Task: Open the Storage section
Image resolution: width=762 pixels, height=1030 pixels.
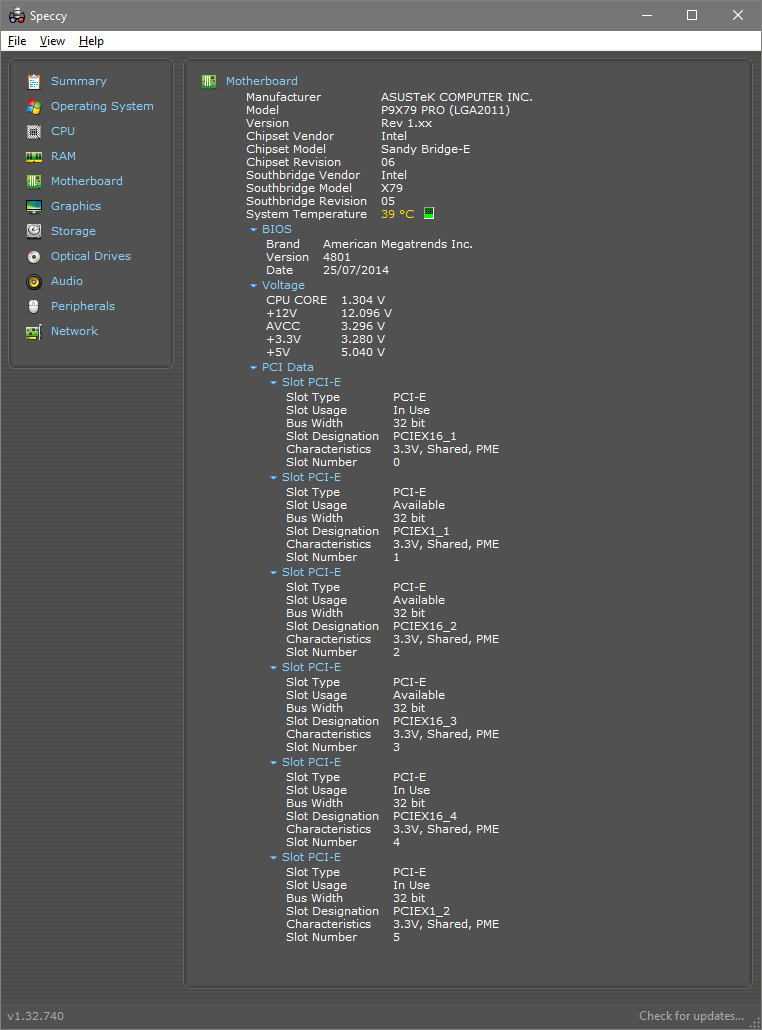Action: [74, 231]
